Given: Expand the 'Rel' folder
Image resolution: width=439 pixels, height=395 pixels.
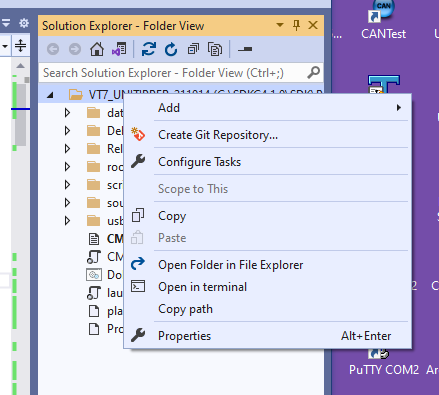Looking at the screenshot, I should 67,148.
